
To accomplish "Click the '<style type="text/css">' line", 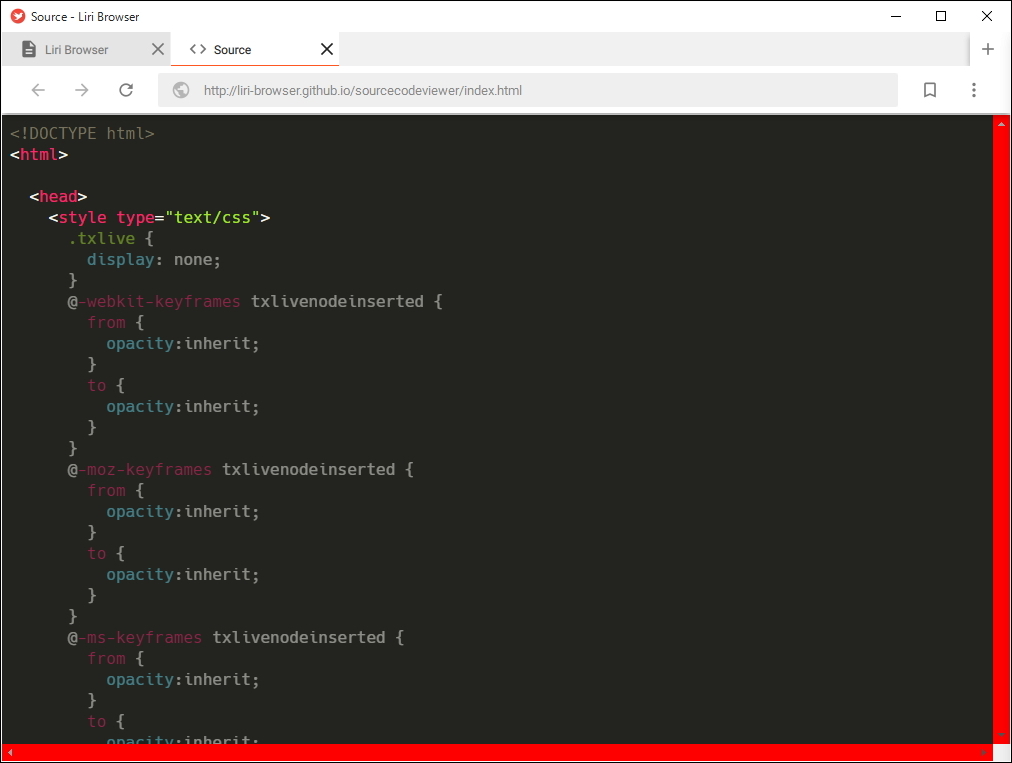I will pyautogui.click(x=159, y=218).
